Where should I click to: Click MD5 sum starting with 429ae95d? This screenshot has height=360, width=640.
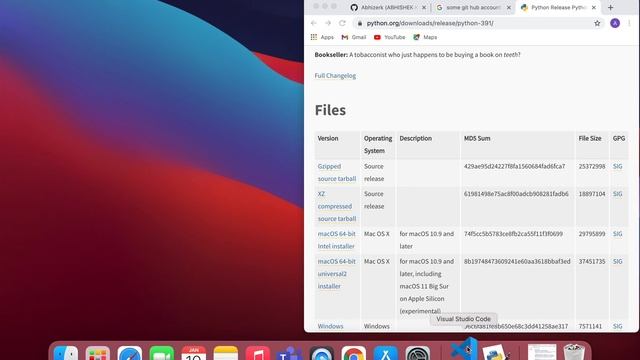(x=514, y=166)
